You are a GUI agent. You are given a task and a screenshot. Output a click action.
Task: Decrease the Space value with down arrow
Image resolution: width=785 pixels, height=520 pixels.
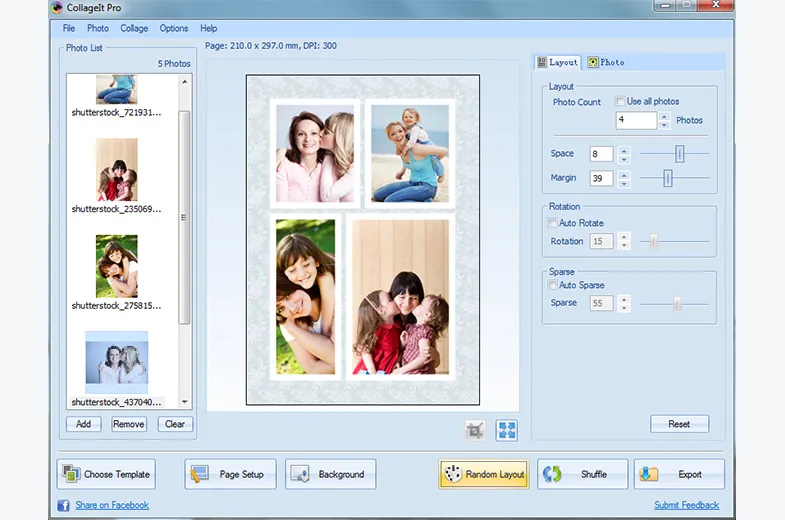pos(624,159)
